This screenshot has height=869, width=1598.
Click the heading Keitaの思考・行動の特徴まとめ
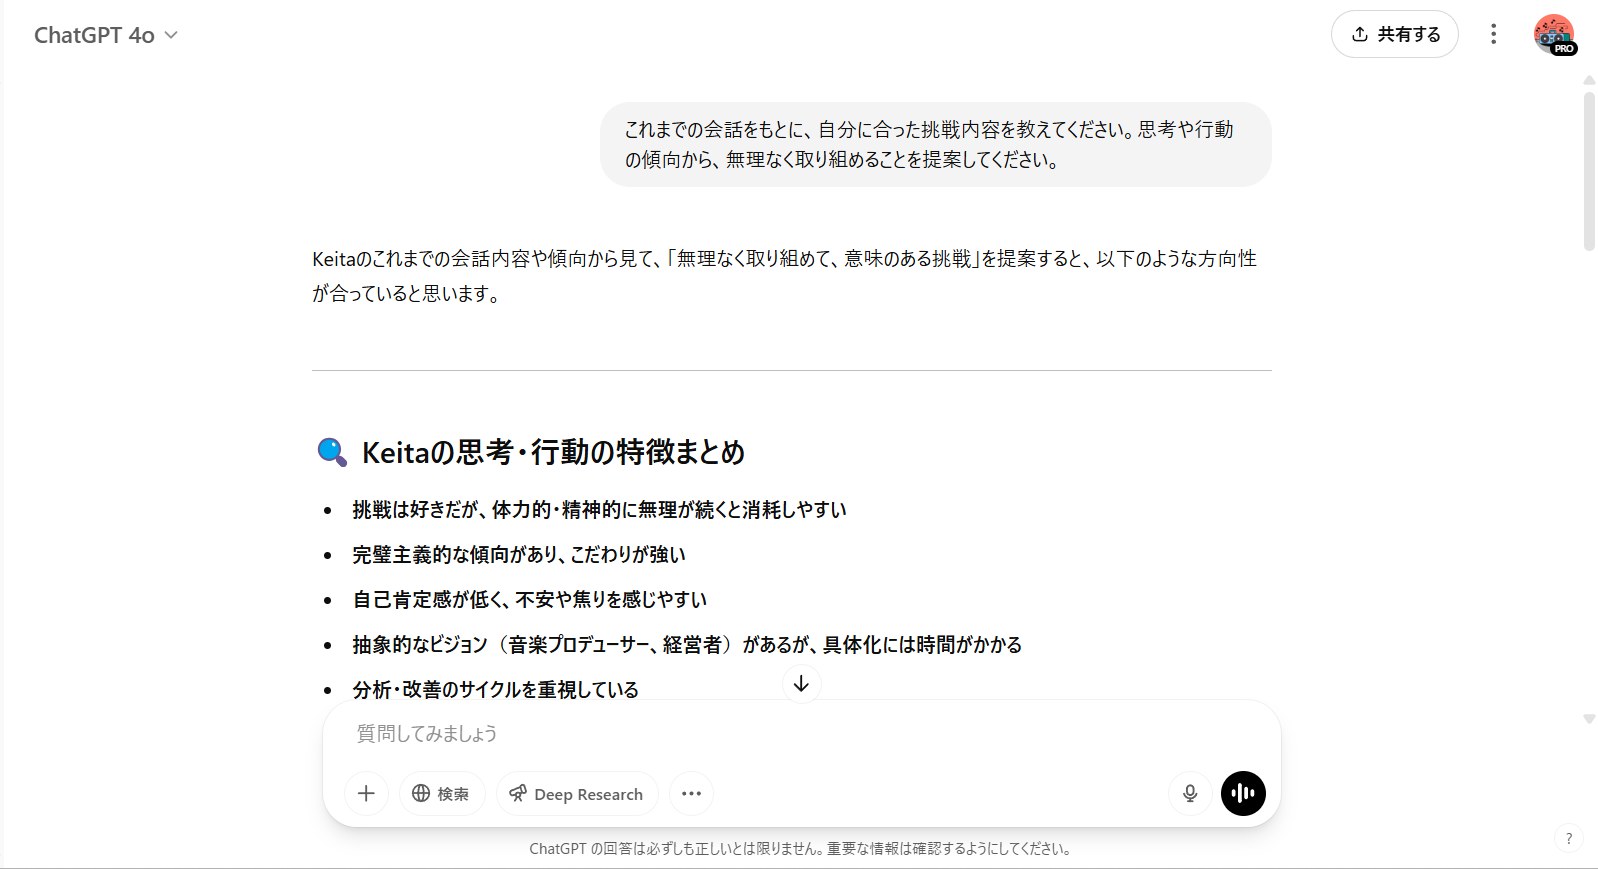tap(553, 452)
